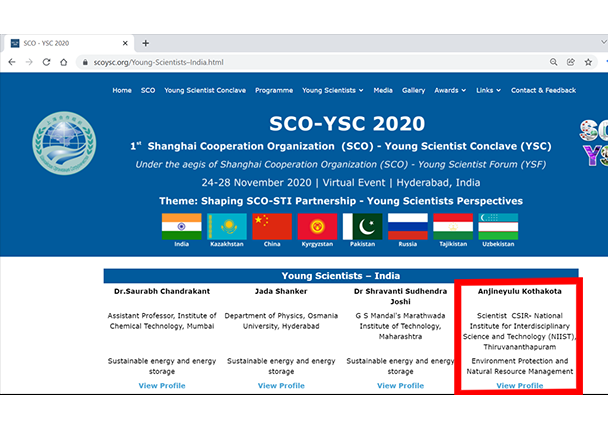Click the Kyrgyzstan flag
The height and width of the screenshot is (428, 608).
point(317,226)
